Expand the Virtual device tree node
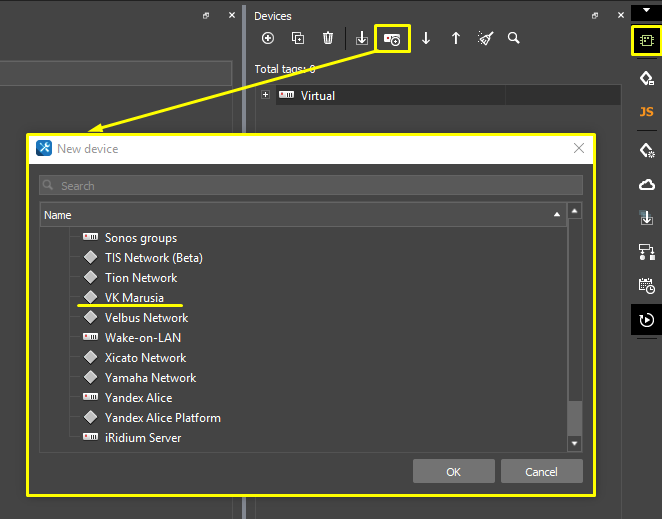 pyautogui.click(x=266, y=95)
